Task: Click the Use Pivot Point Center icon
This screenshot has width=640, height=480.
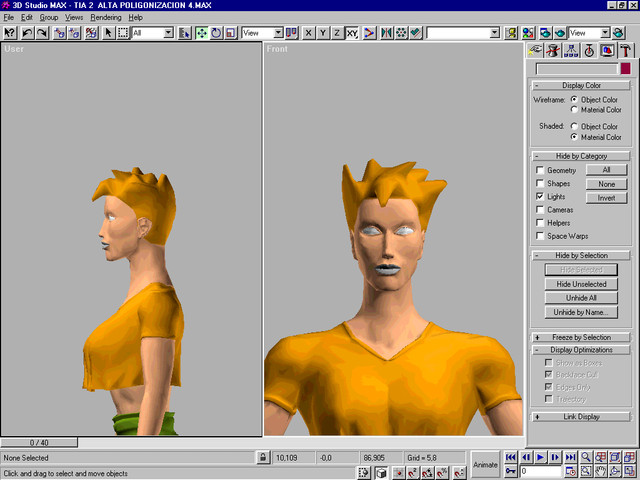Action: tap(291, 33)
